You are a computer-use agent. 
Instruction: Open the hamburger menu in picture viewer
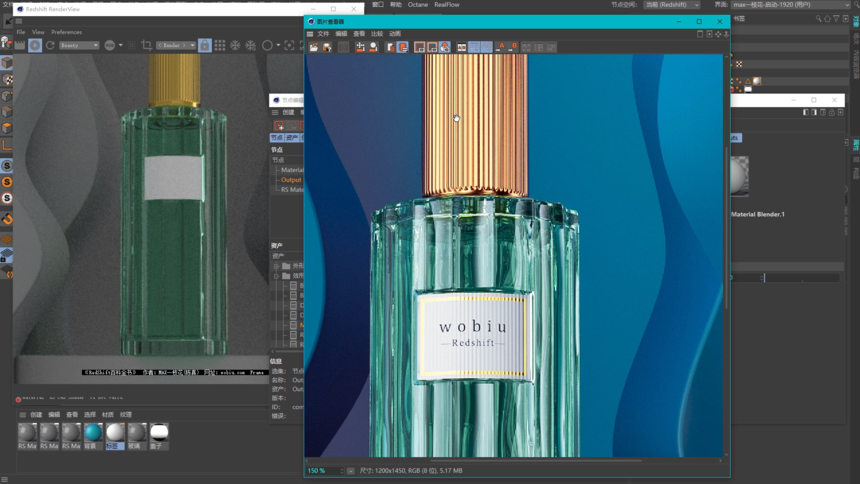(x=310, y=33)
